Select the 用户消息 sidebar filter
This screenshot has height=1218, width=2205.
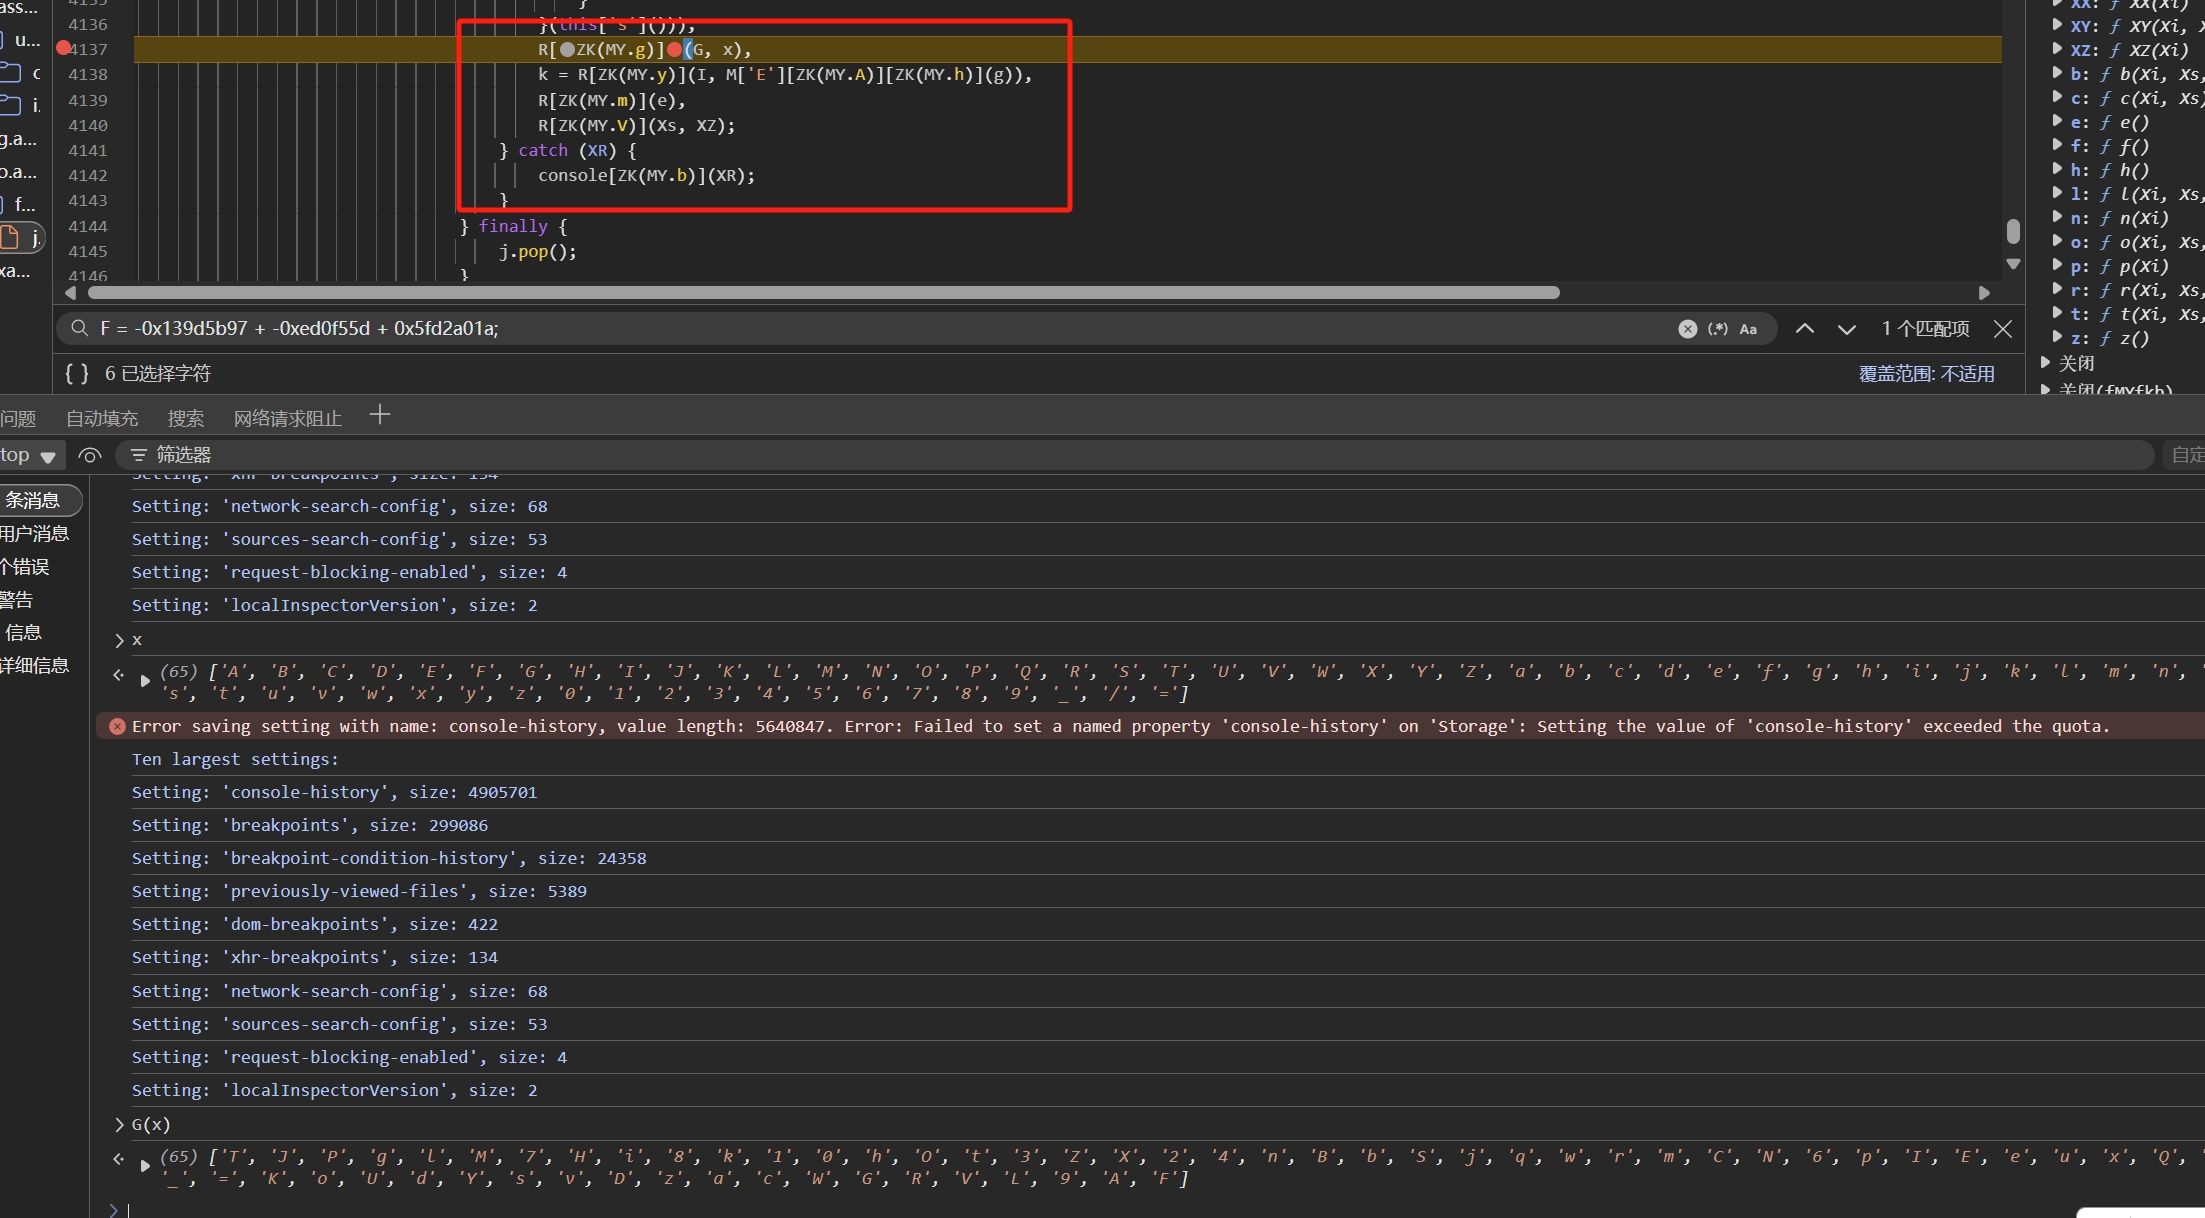(36, 533)
